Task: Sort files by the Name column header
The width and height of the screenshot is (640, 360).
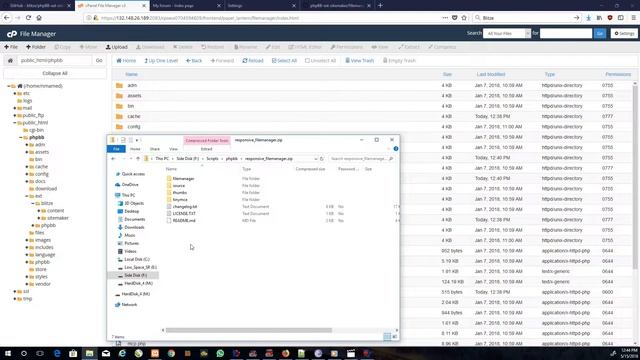Action: coord(131,74)
